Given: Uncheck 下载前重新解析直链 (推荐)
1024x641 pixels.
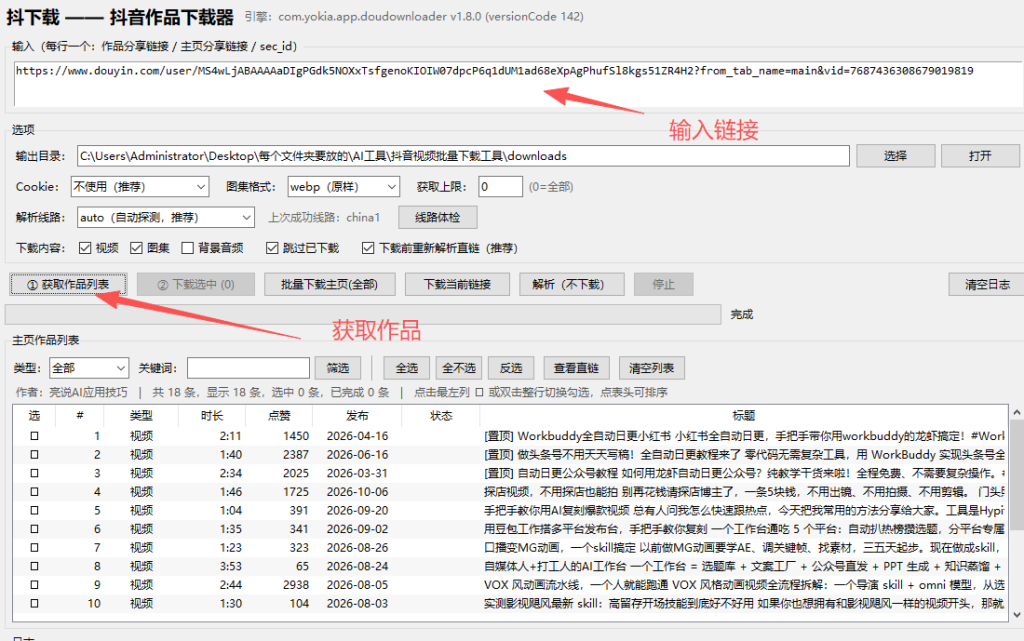Looking at the screenshot, I should tap(368, 248).
